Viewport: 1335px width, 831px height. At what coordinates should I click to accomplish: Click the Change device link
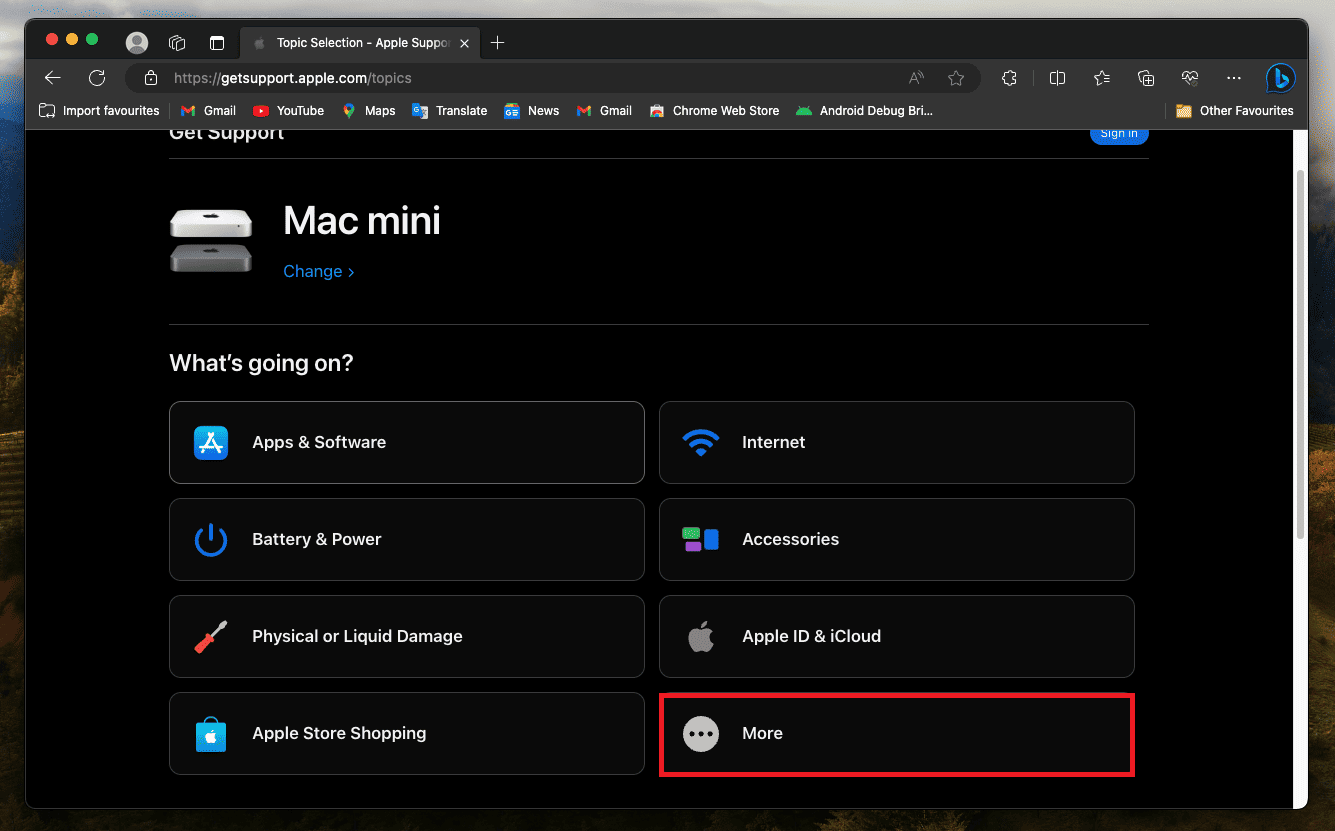click(x=319, y=271)
